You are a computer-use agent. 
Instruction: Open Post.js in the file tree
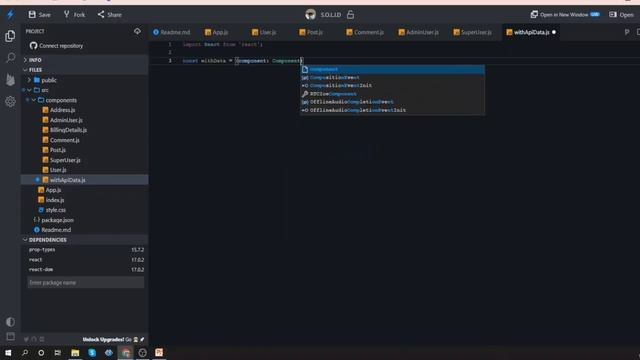tap(58, 150)
